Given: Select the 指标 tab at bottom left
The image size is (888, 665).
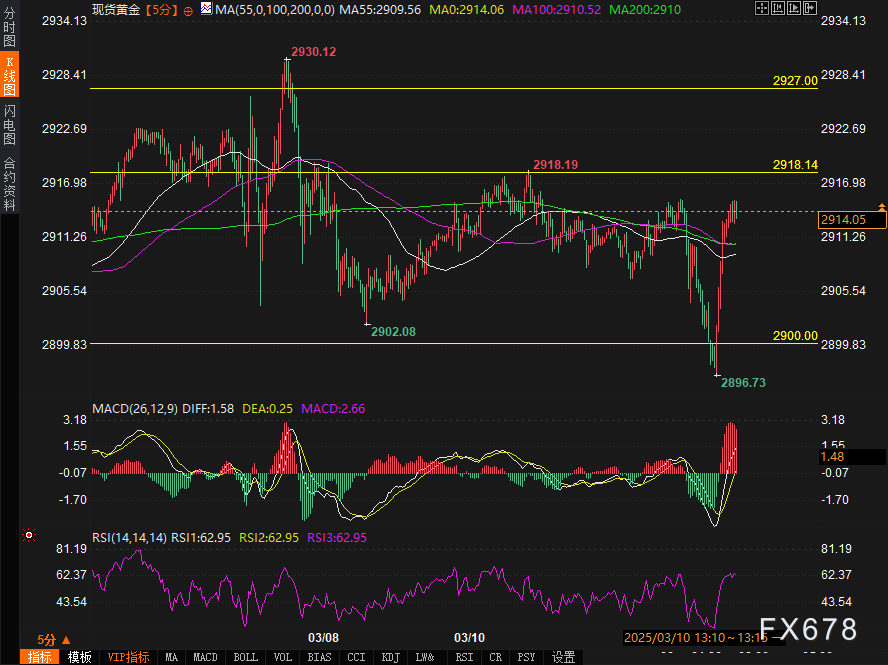Looking at the screenshot, I should [40, 657].
